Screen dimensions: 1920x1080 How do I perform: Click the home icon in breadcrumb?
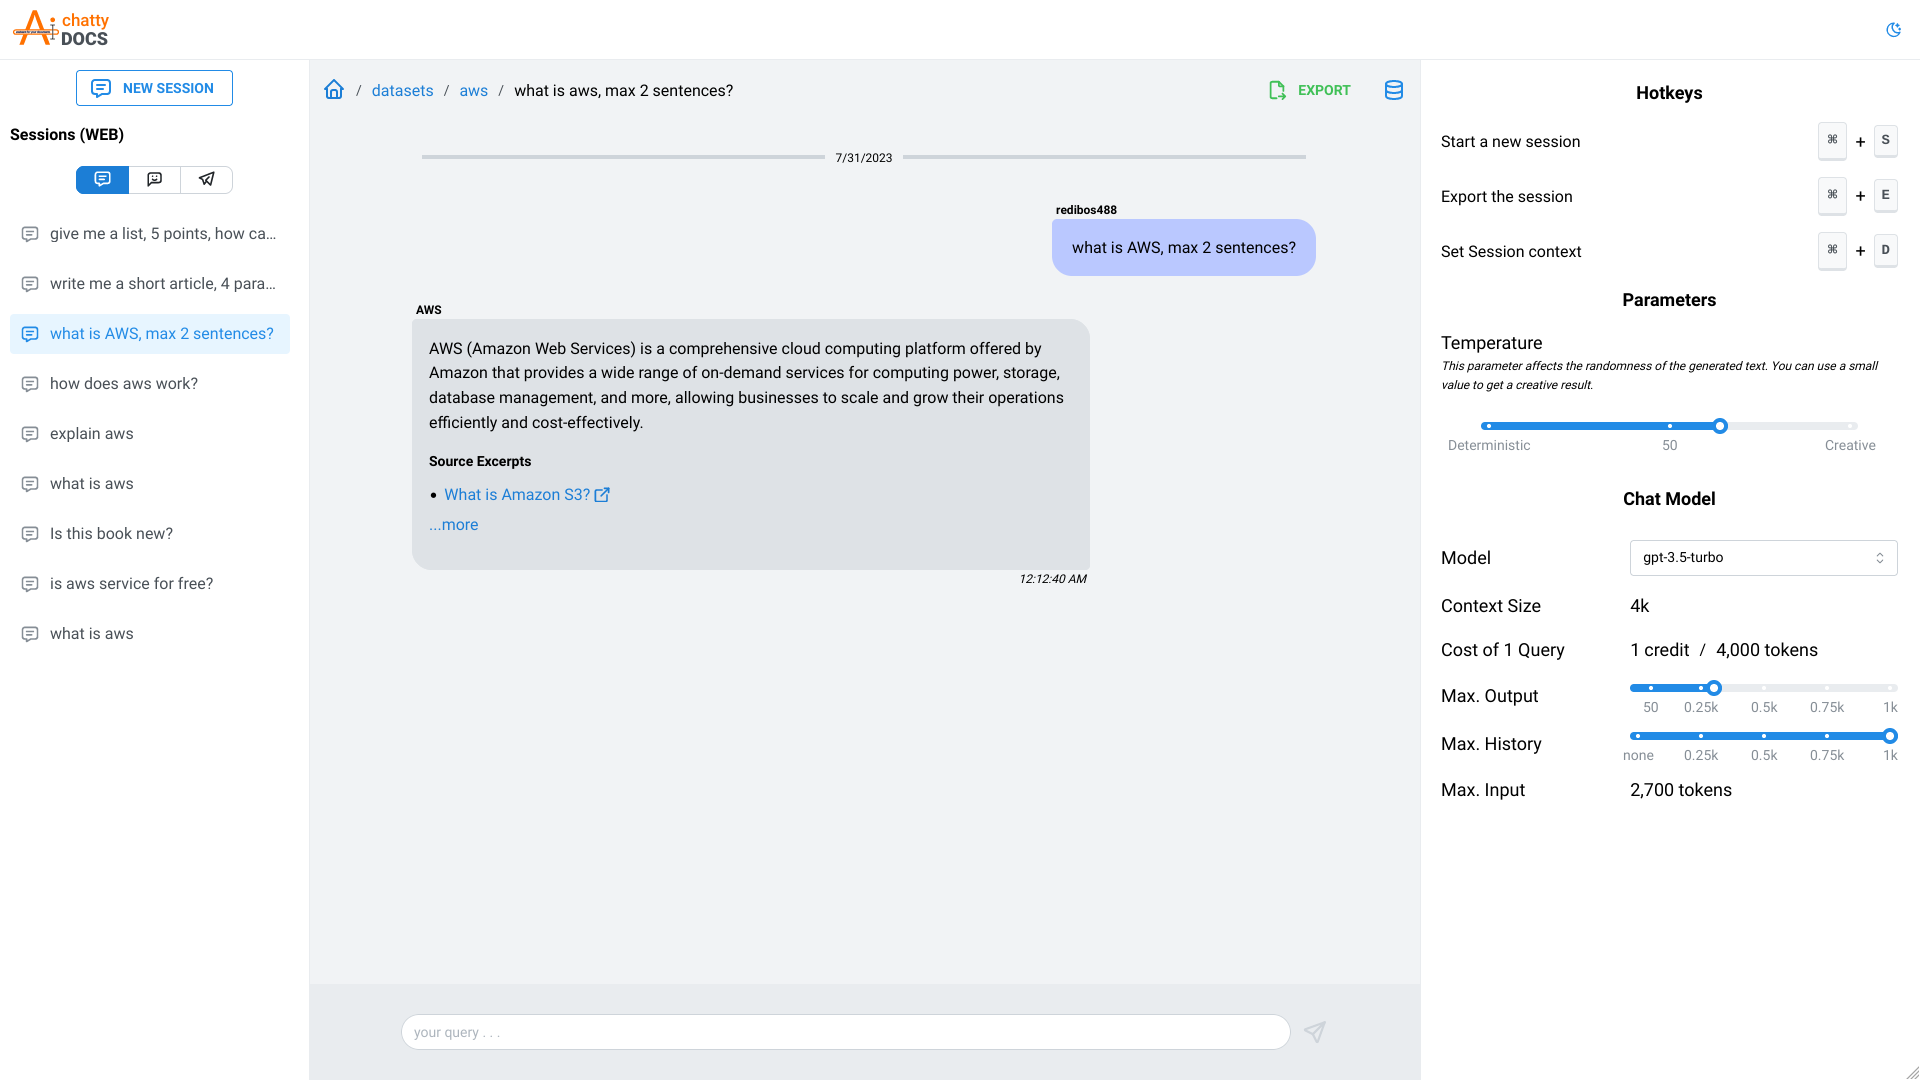tap(334, 90)
